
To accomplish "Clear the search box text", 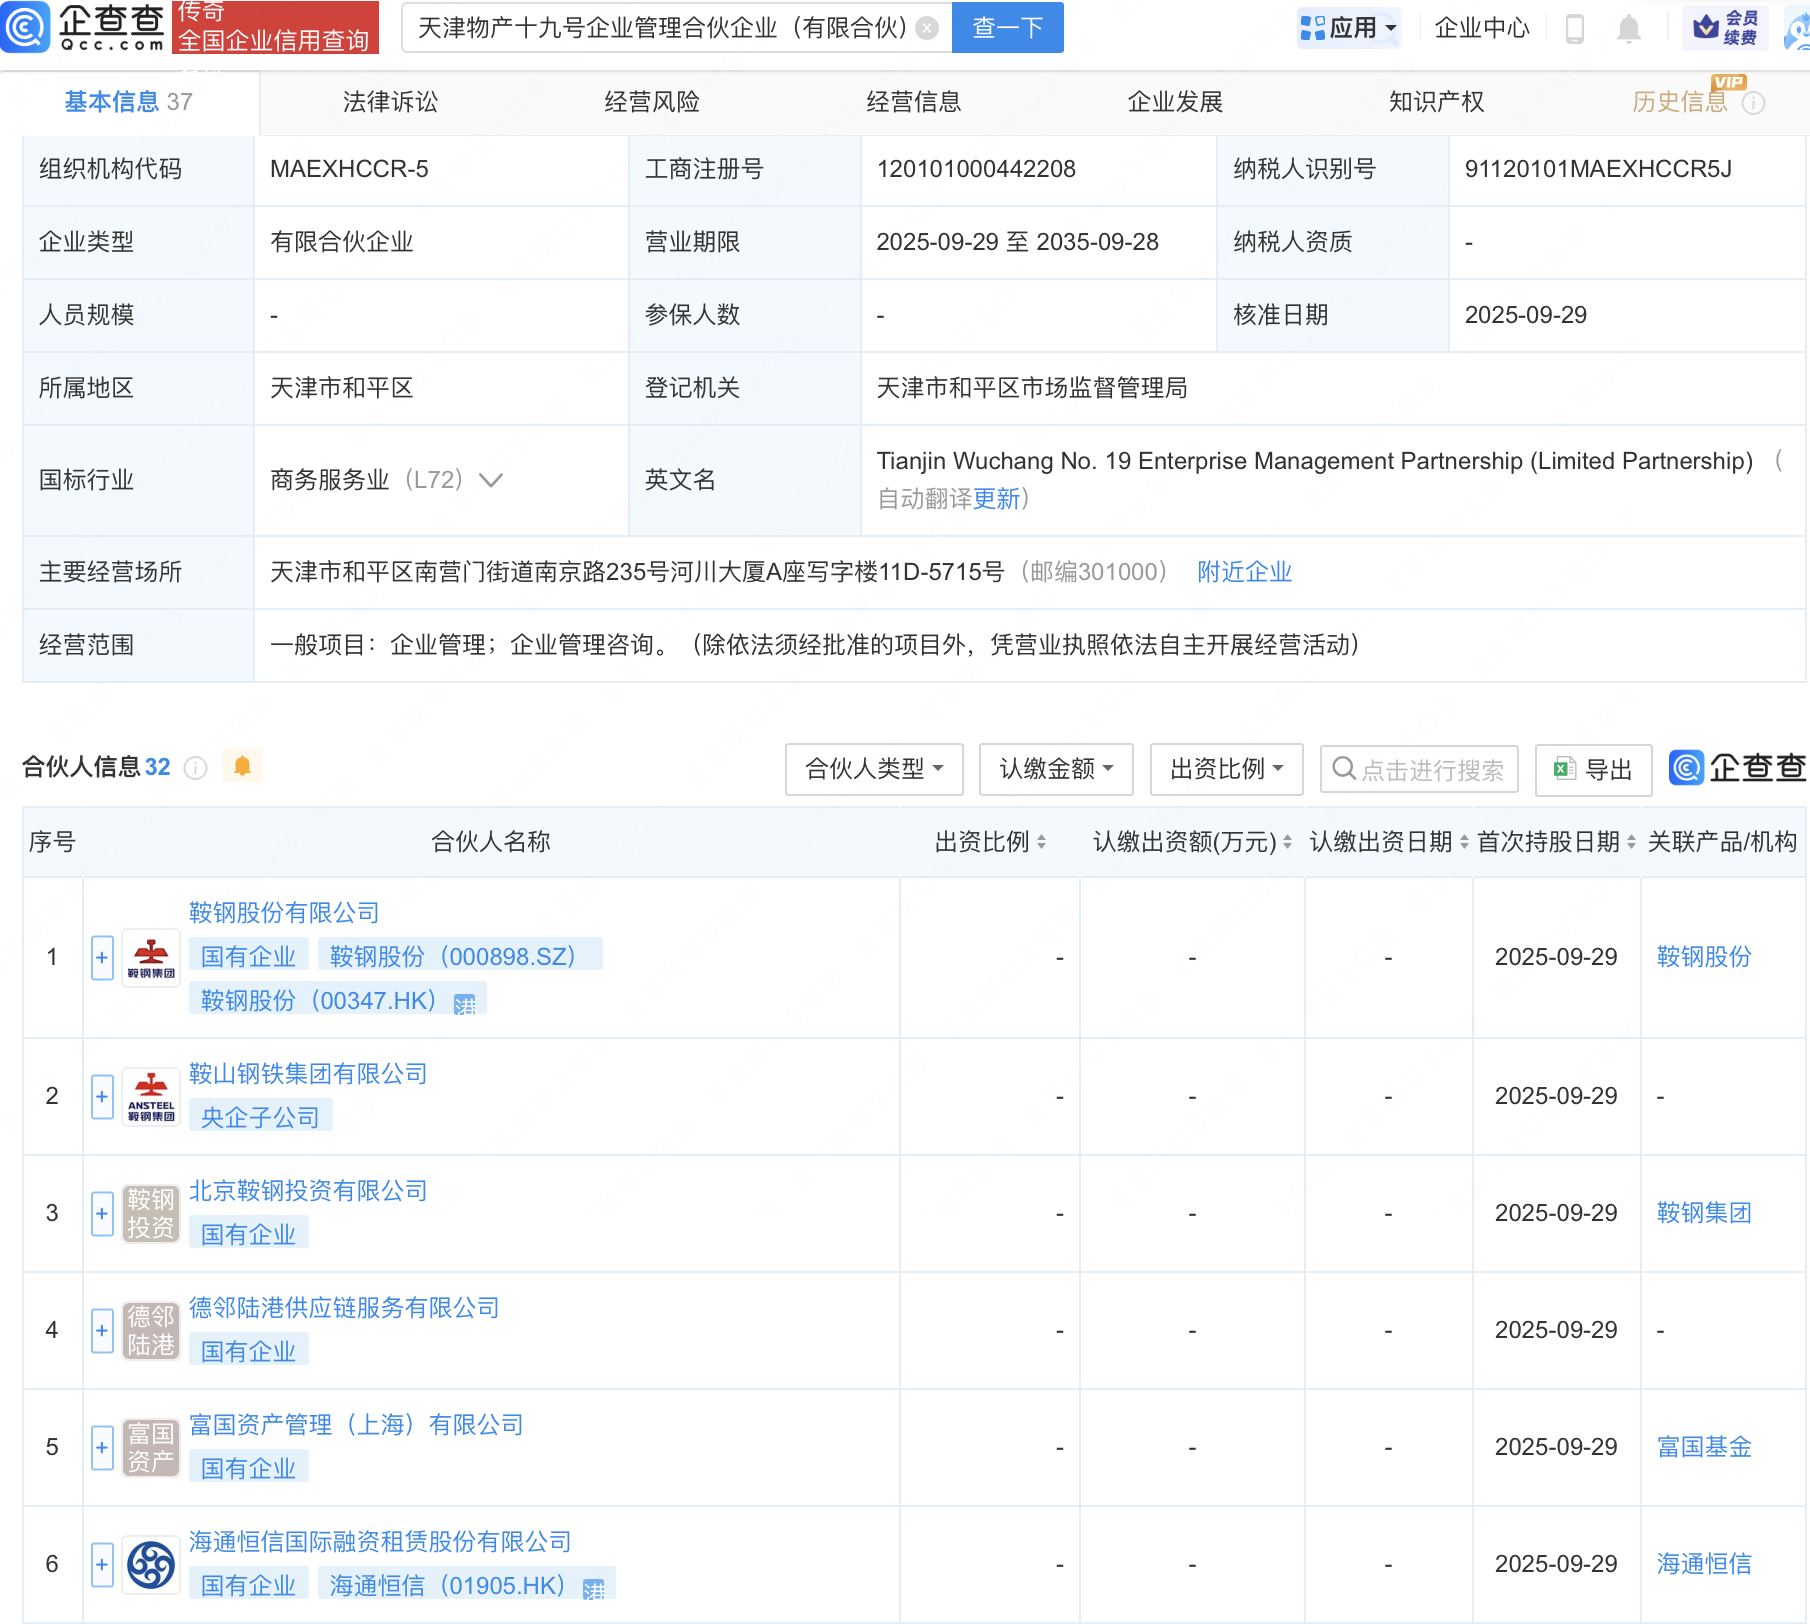I will tap(928, 28).
